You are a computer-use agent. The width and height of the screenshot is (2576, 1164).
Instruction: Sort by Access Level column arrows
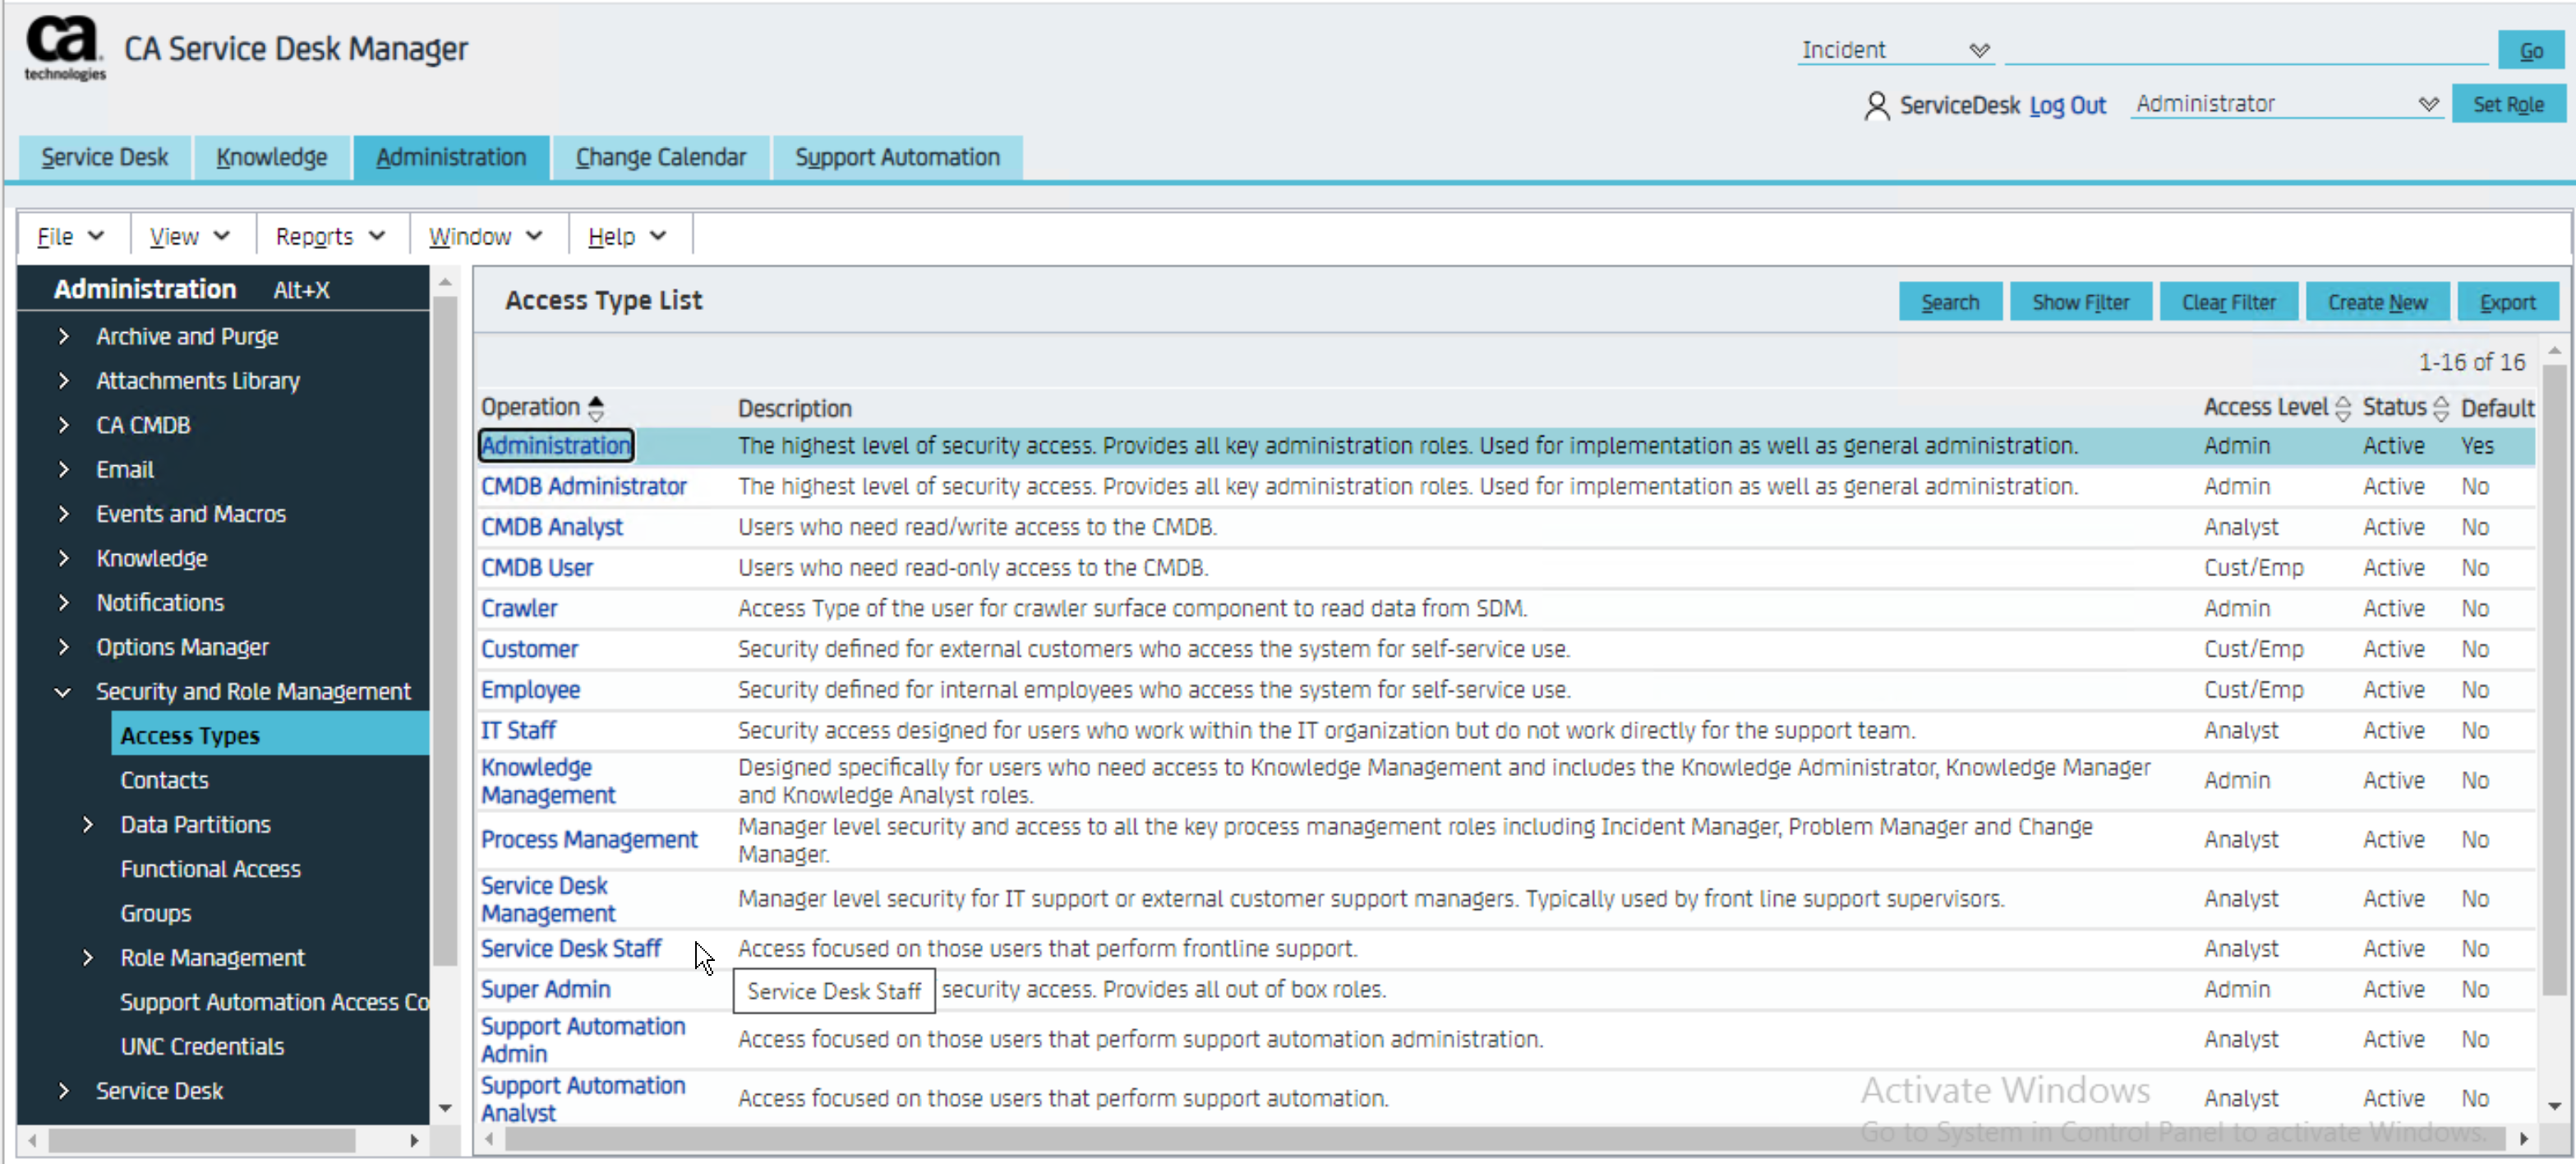click(x=2342, y=408)
